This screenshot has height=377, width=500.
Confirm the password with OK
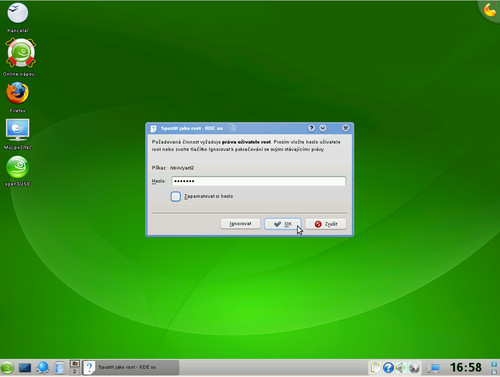coord(283,224)
